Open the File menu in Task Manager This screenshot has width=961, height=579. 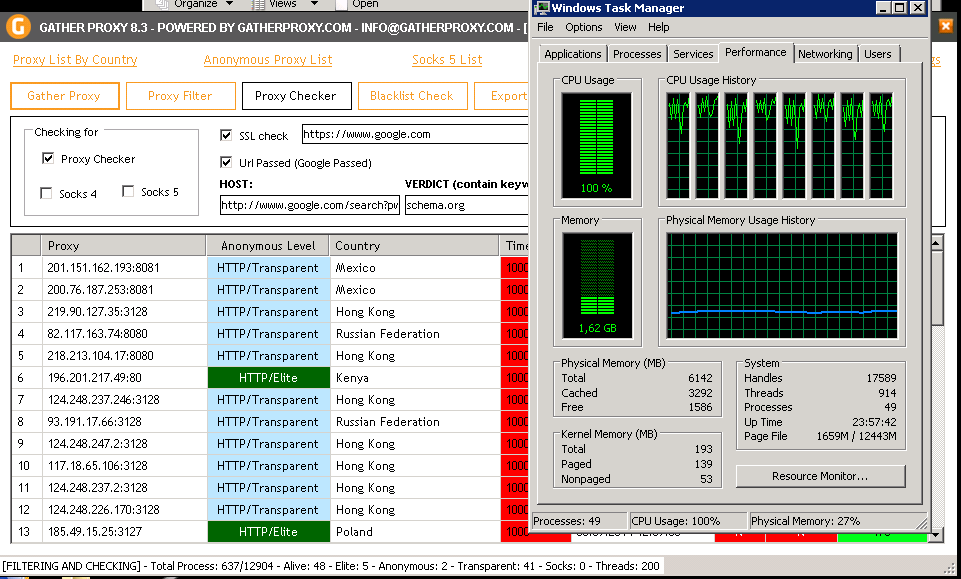545,27
